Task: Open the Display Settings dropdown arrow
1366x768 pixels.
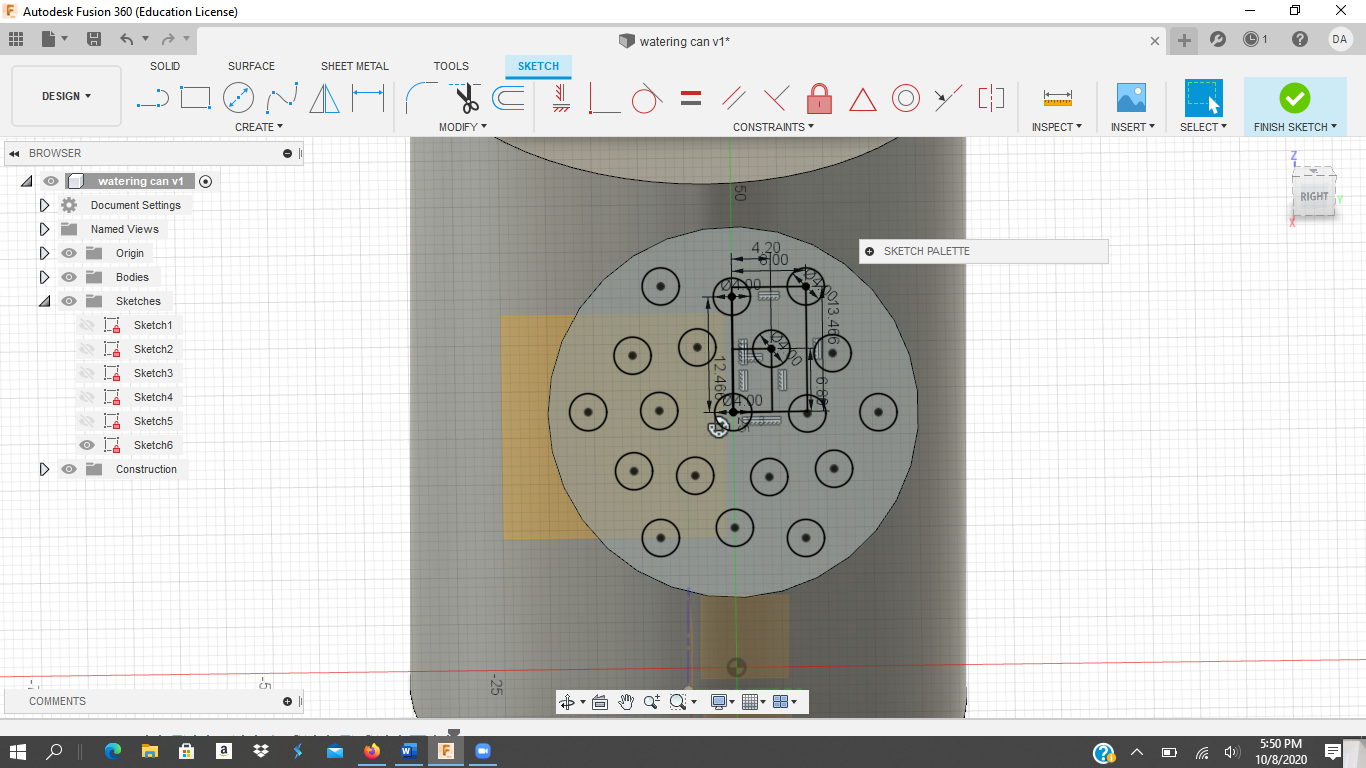Action: [x=732, y=702]
